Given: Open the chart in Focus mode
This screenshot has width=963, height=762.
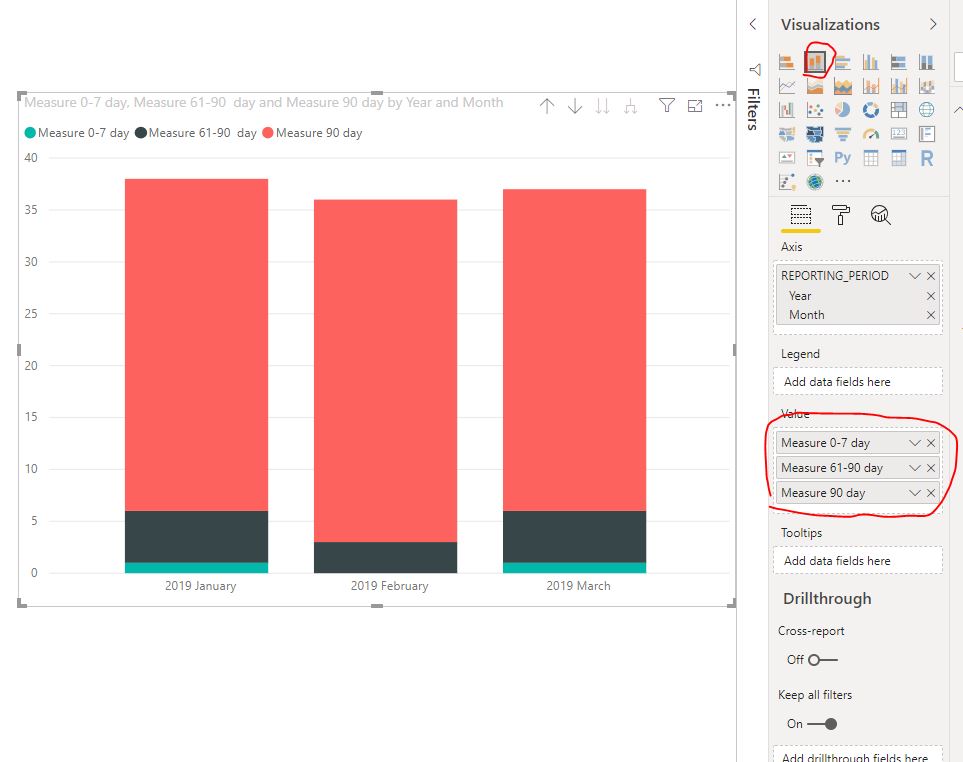Looking at the screenshot, I should (695, 106).
